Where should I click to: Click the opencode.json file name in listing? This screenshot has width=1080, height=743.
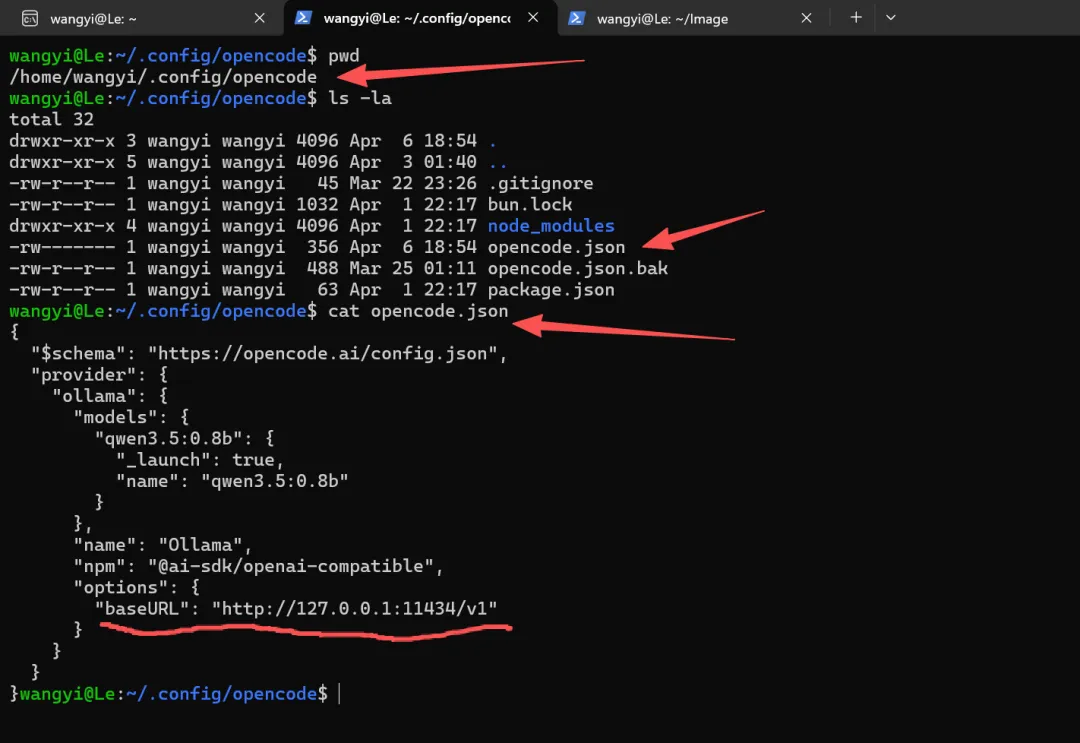click(x=557, y=247)
